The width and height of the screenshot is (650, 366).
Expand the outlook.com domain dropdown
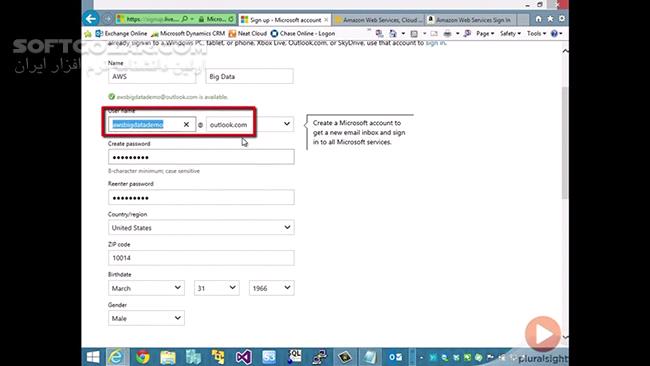point(250,124)
